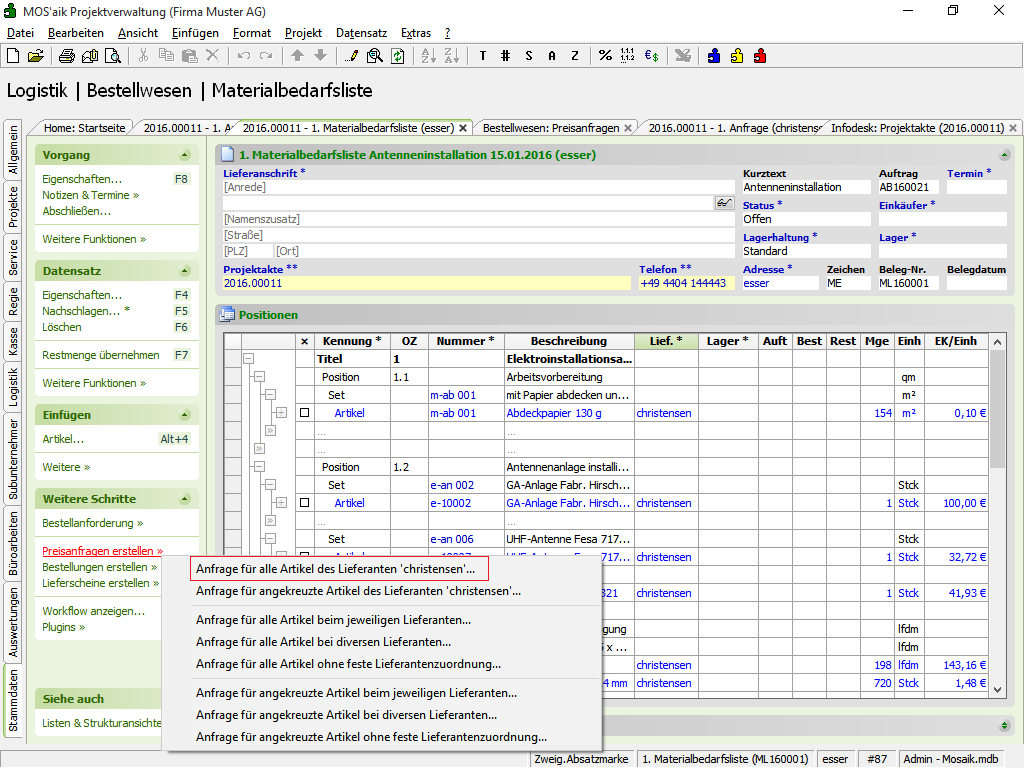Tick the checkbox for article e-10002
The height and width of the screenshot is (768, 1024).
(305, 503)
